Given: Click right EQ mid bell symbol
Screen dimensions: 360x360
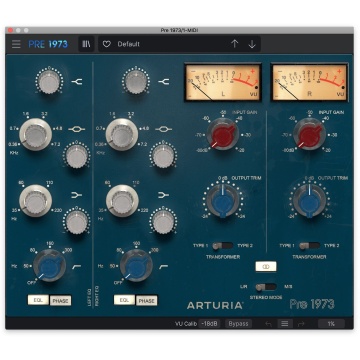Looking at the screenshot, I should pos(164,129).
